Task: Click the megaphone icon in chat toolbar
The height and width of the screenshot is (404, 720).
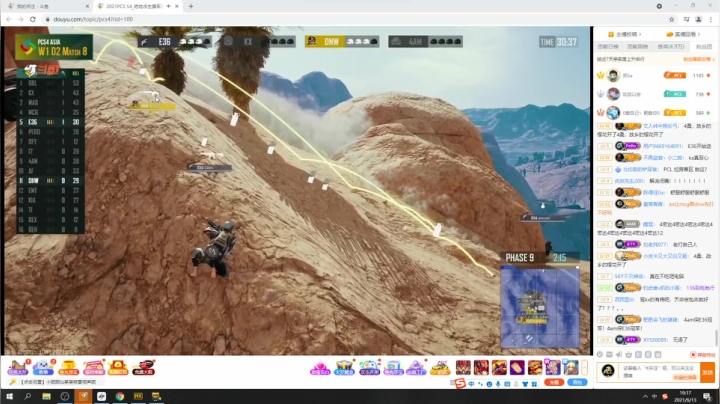Action: (619, 354)
